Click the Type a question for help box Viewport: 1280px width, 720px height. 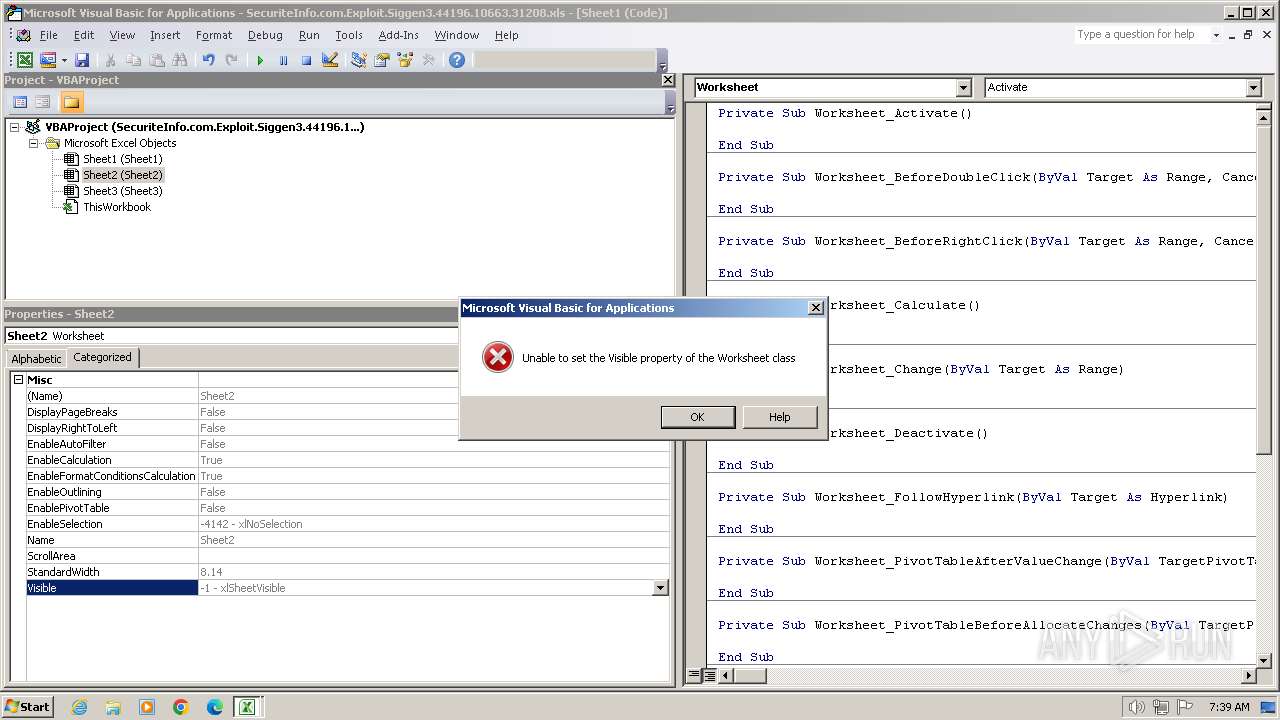point(1142,34)
